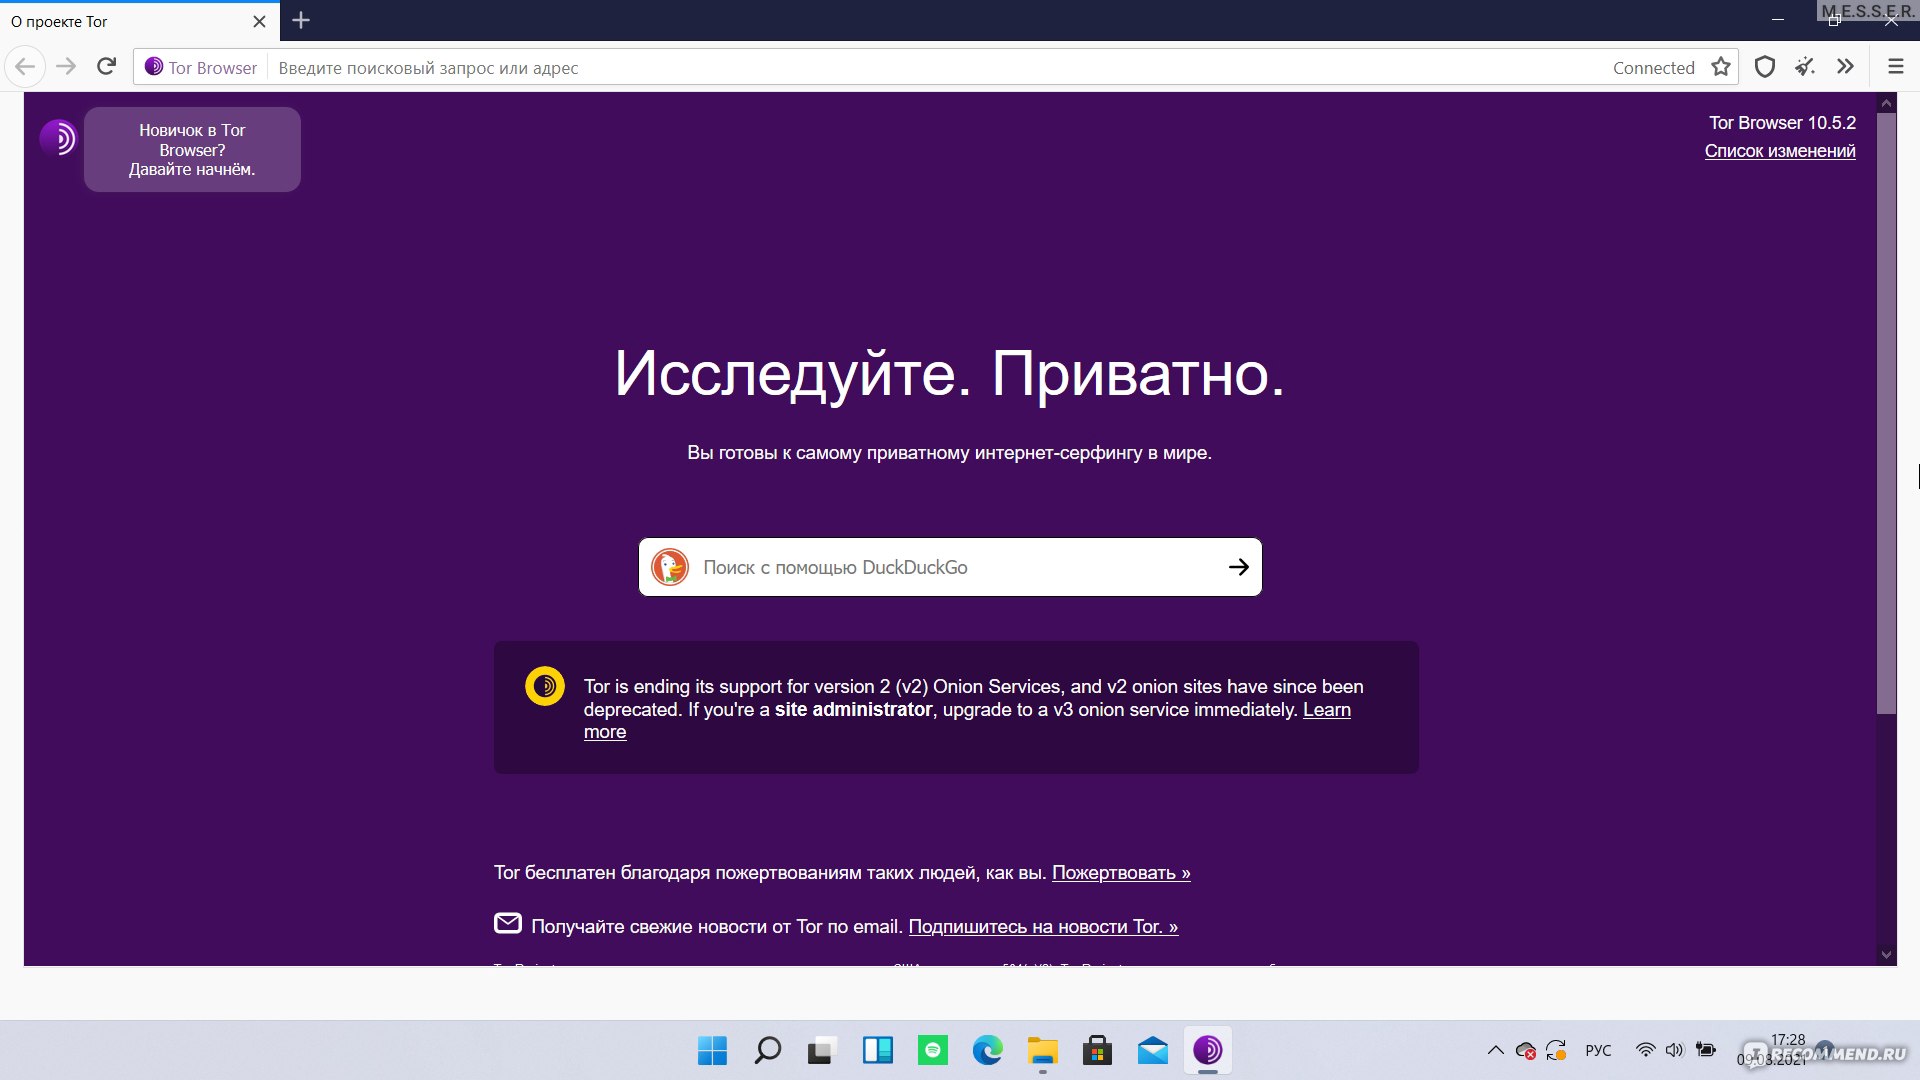Click 'Список изменений' link

click(x=1780, y=150)
